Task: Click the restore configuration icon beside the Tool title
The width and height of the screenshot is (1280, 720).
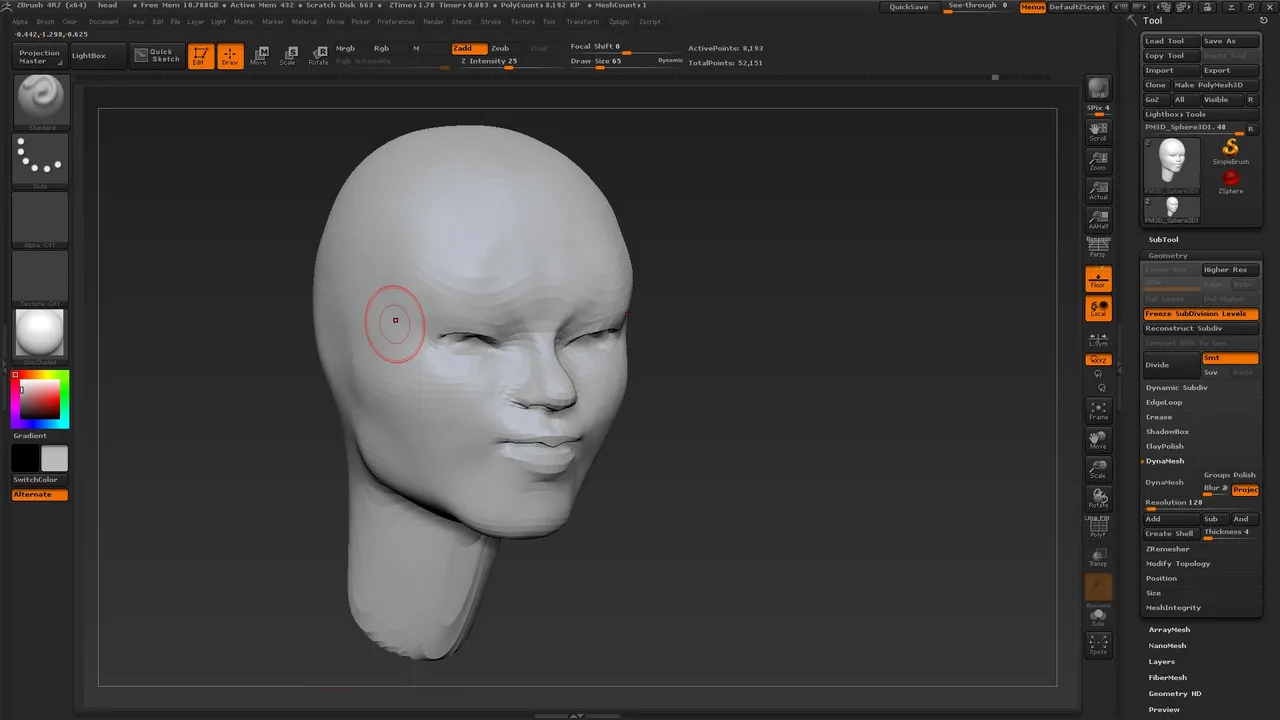Action: pyautogui.click(x=1263, y=20)
